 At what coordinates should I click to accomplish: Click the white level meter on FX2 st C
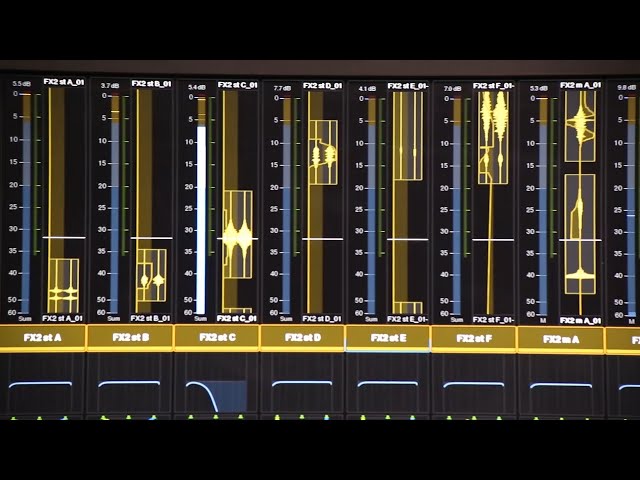tap(201, 220)
